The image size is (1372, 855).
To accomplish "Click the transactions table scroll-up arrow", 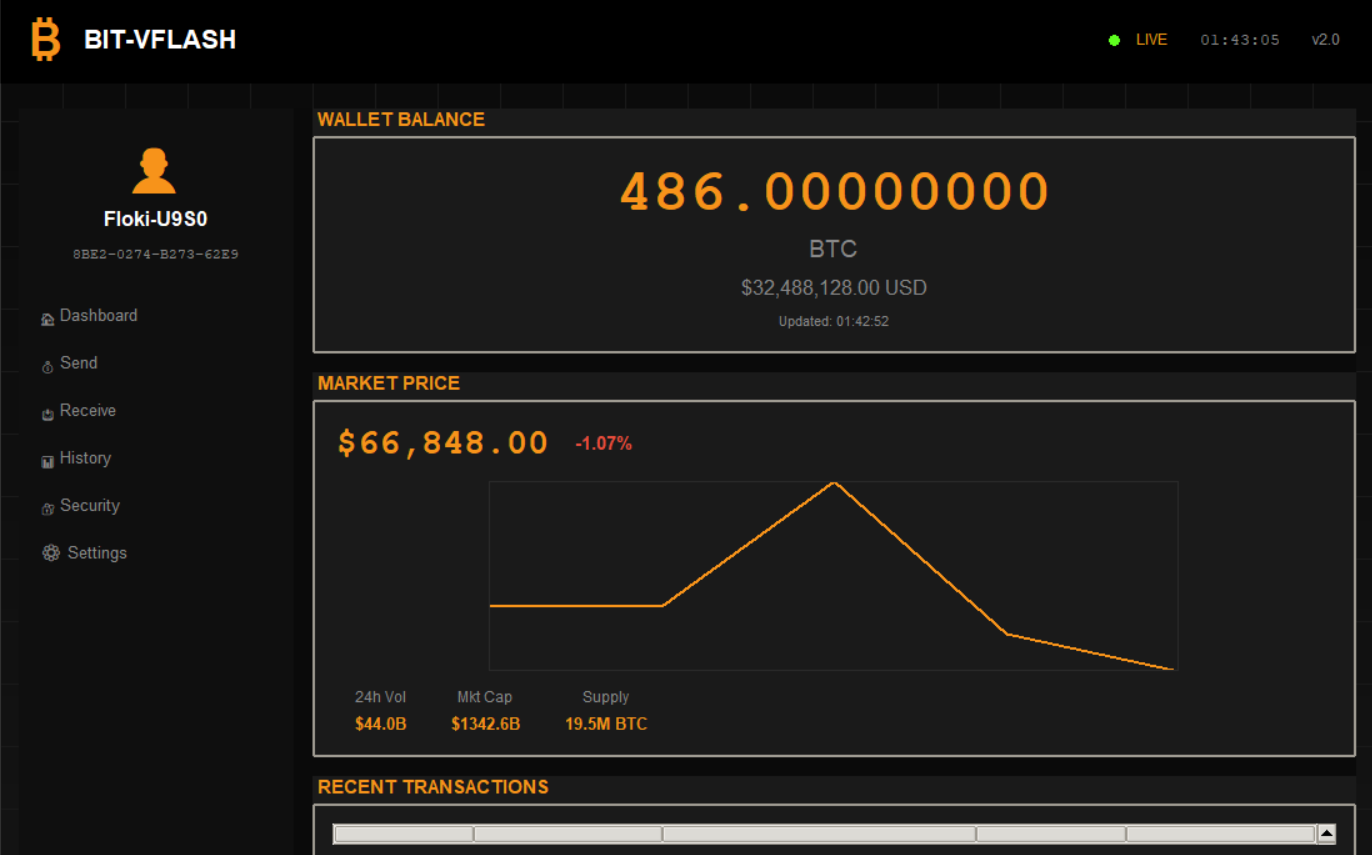I will [x=1326, y=833].
